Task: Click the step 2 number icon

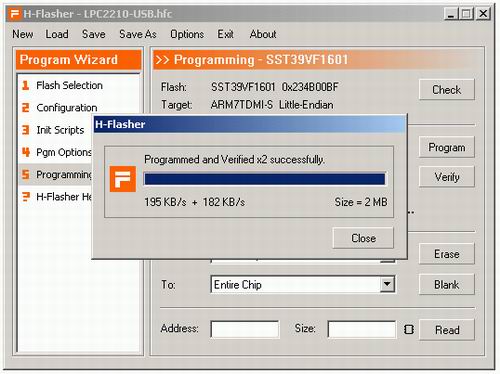Action: tap(25, 108)
